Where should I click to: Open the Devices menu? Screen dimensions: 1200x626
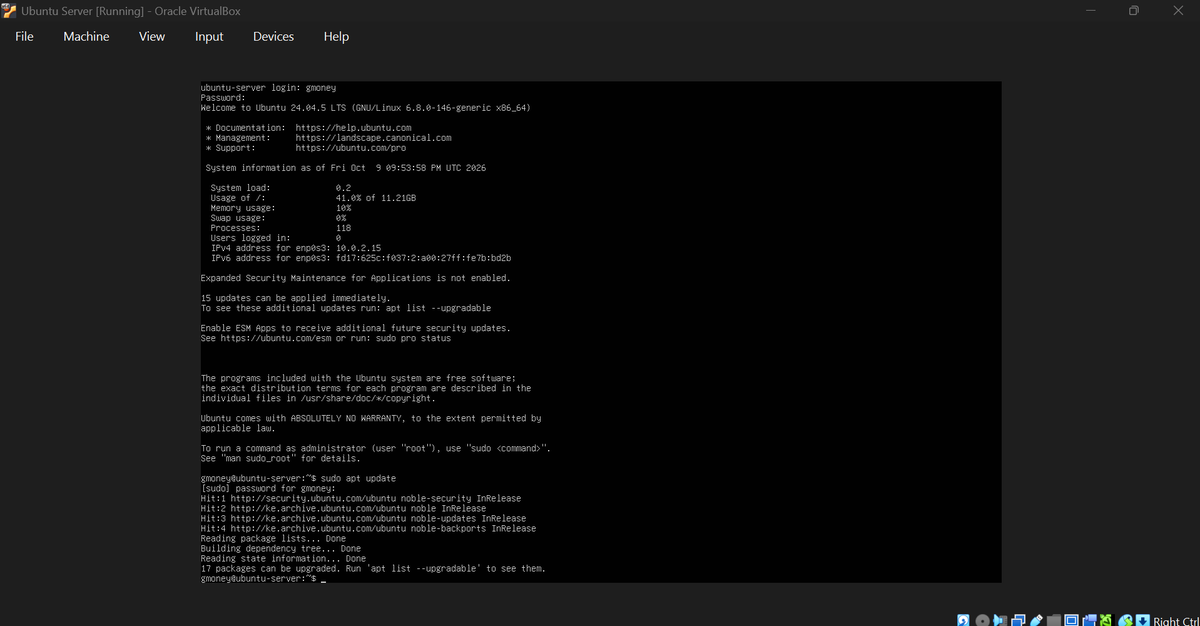[x=273, y=36]
